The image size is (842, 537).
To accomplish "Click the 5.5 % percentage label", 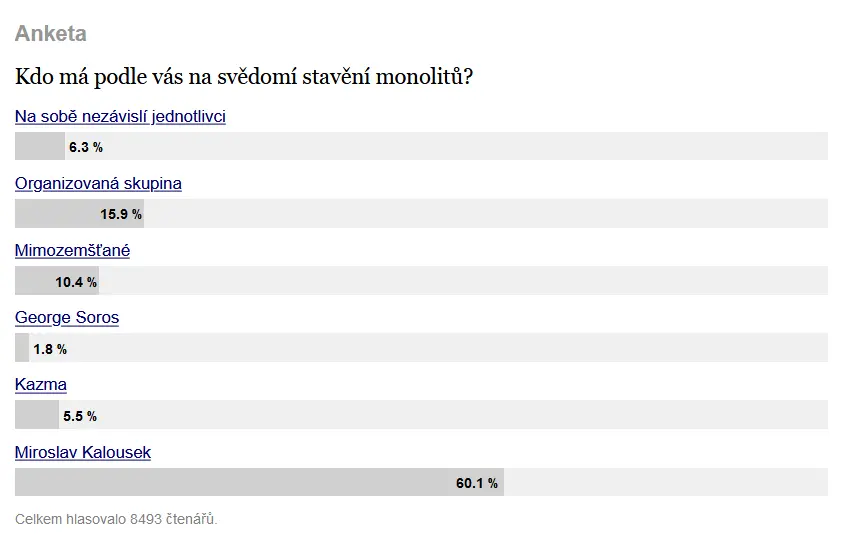I will click(x=80, y=416).
